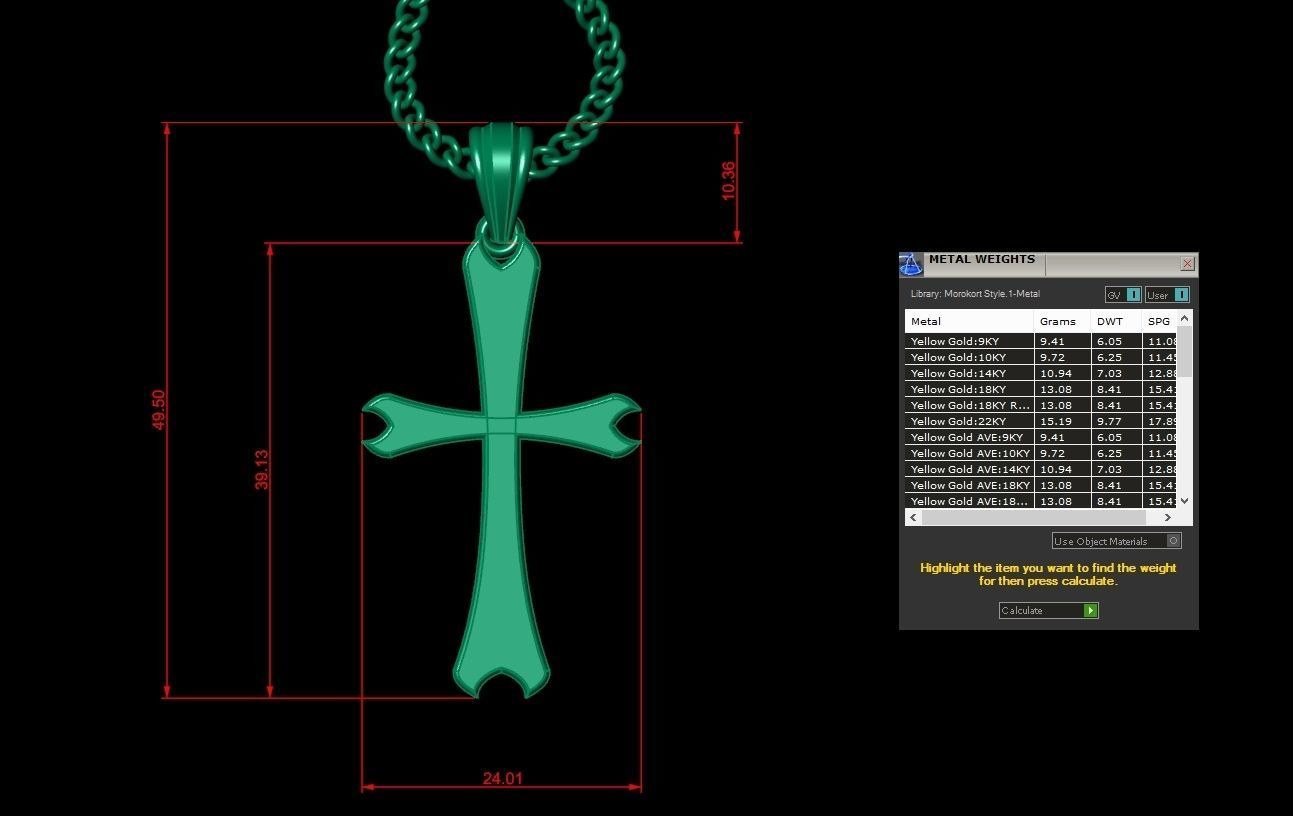This screenshot has height=816, width=1293.
Task: Click the center of the cross pendant
Action: tap(501, 426)
